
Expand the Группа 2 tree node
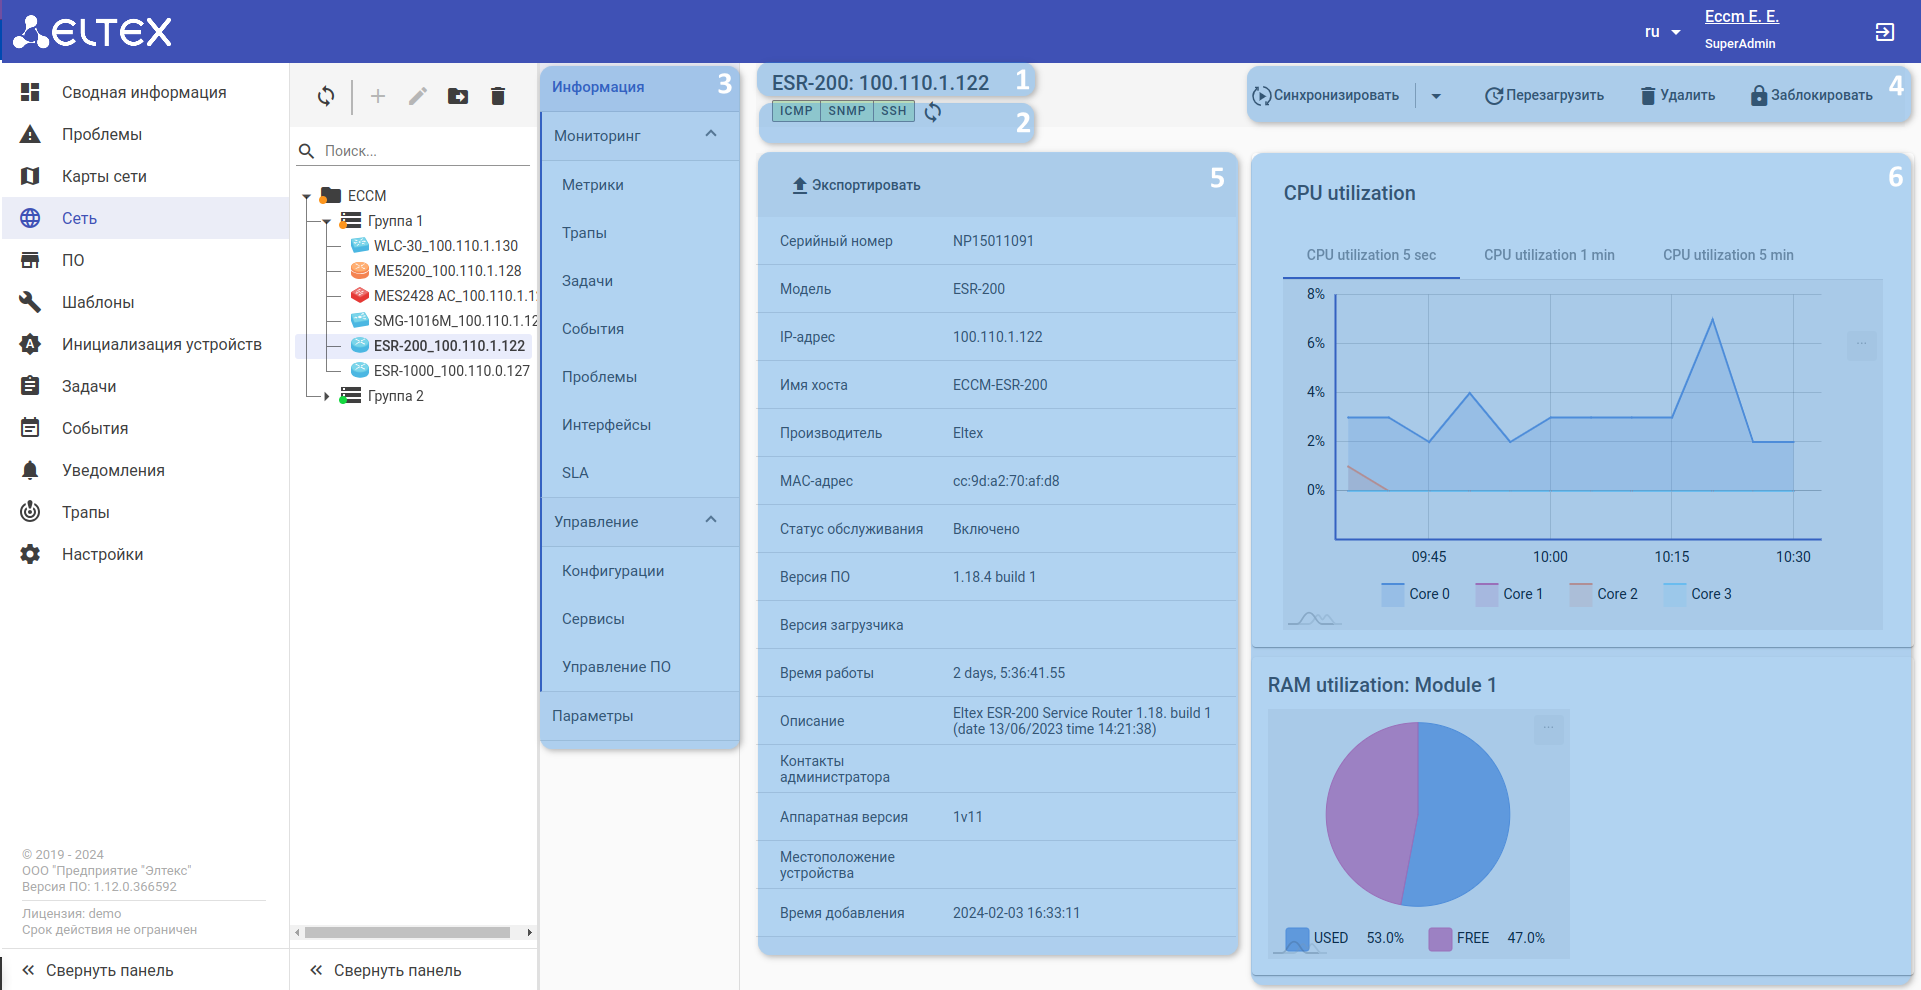point(327,396)
